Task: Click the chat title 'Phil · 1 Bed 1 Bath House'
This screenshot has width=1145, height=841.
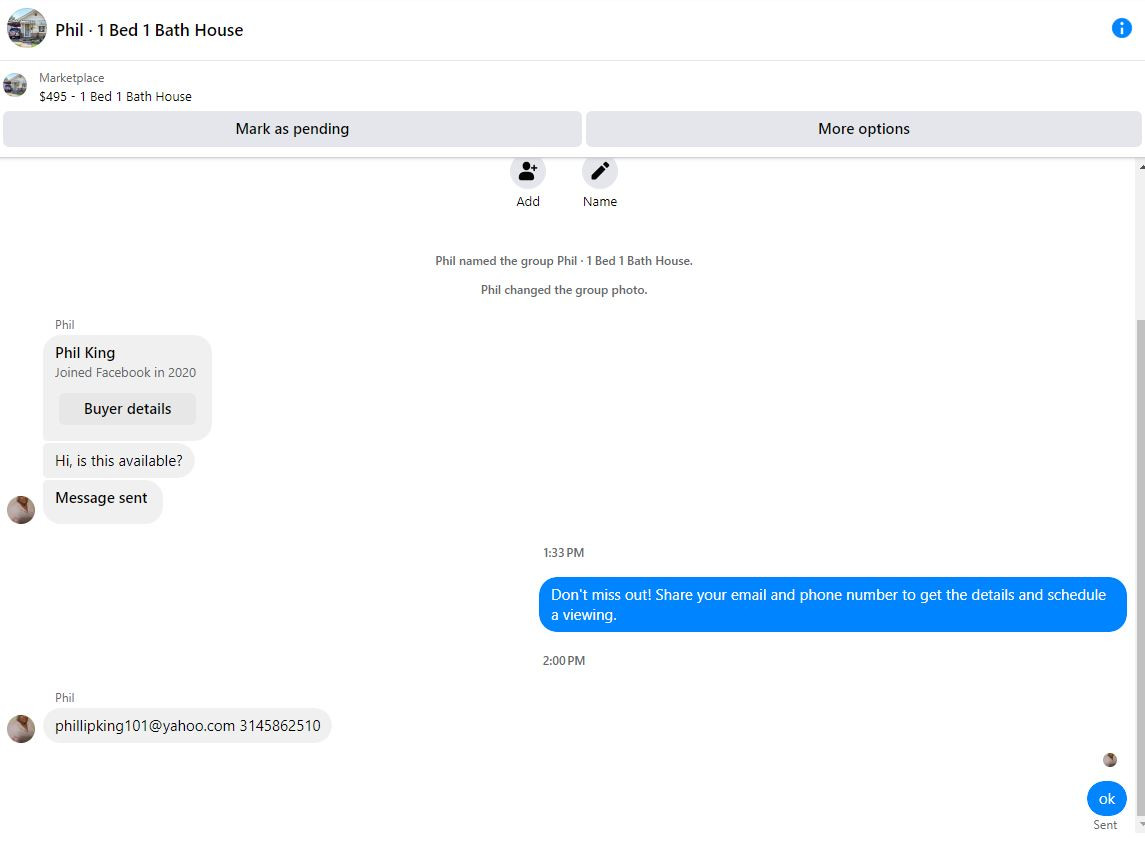Action: (x=149, y=30)
